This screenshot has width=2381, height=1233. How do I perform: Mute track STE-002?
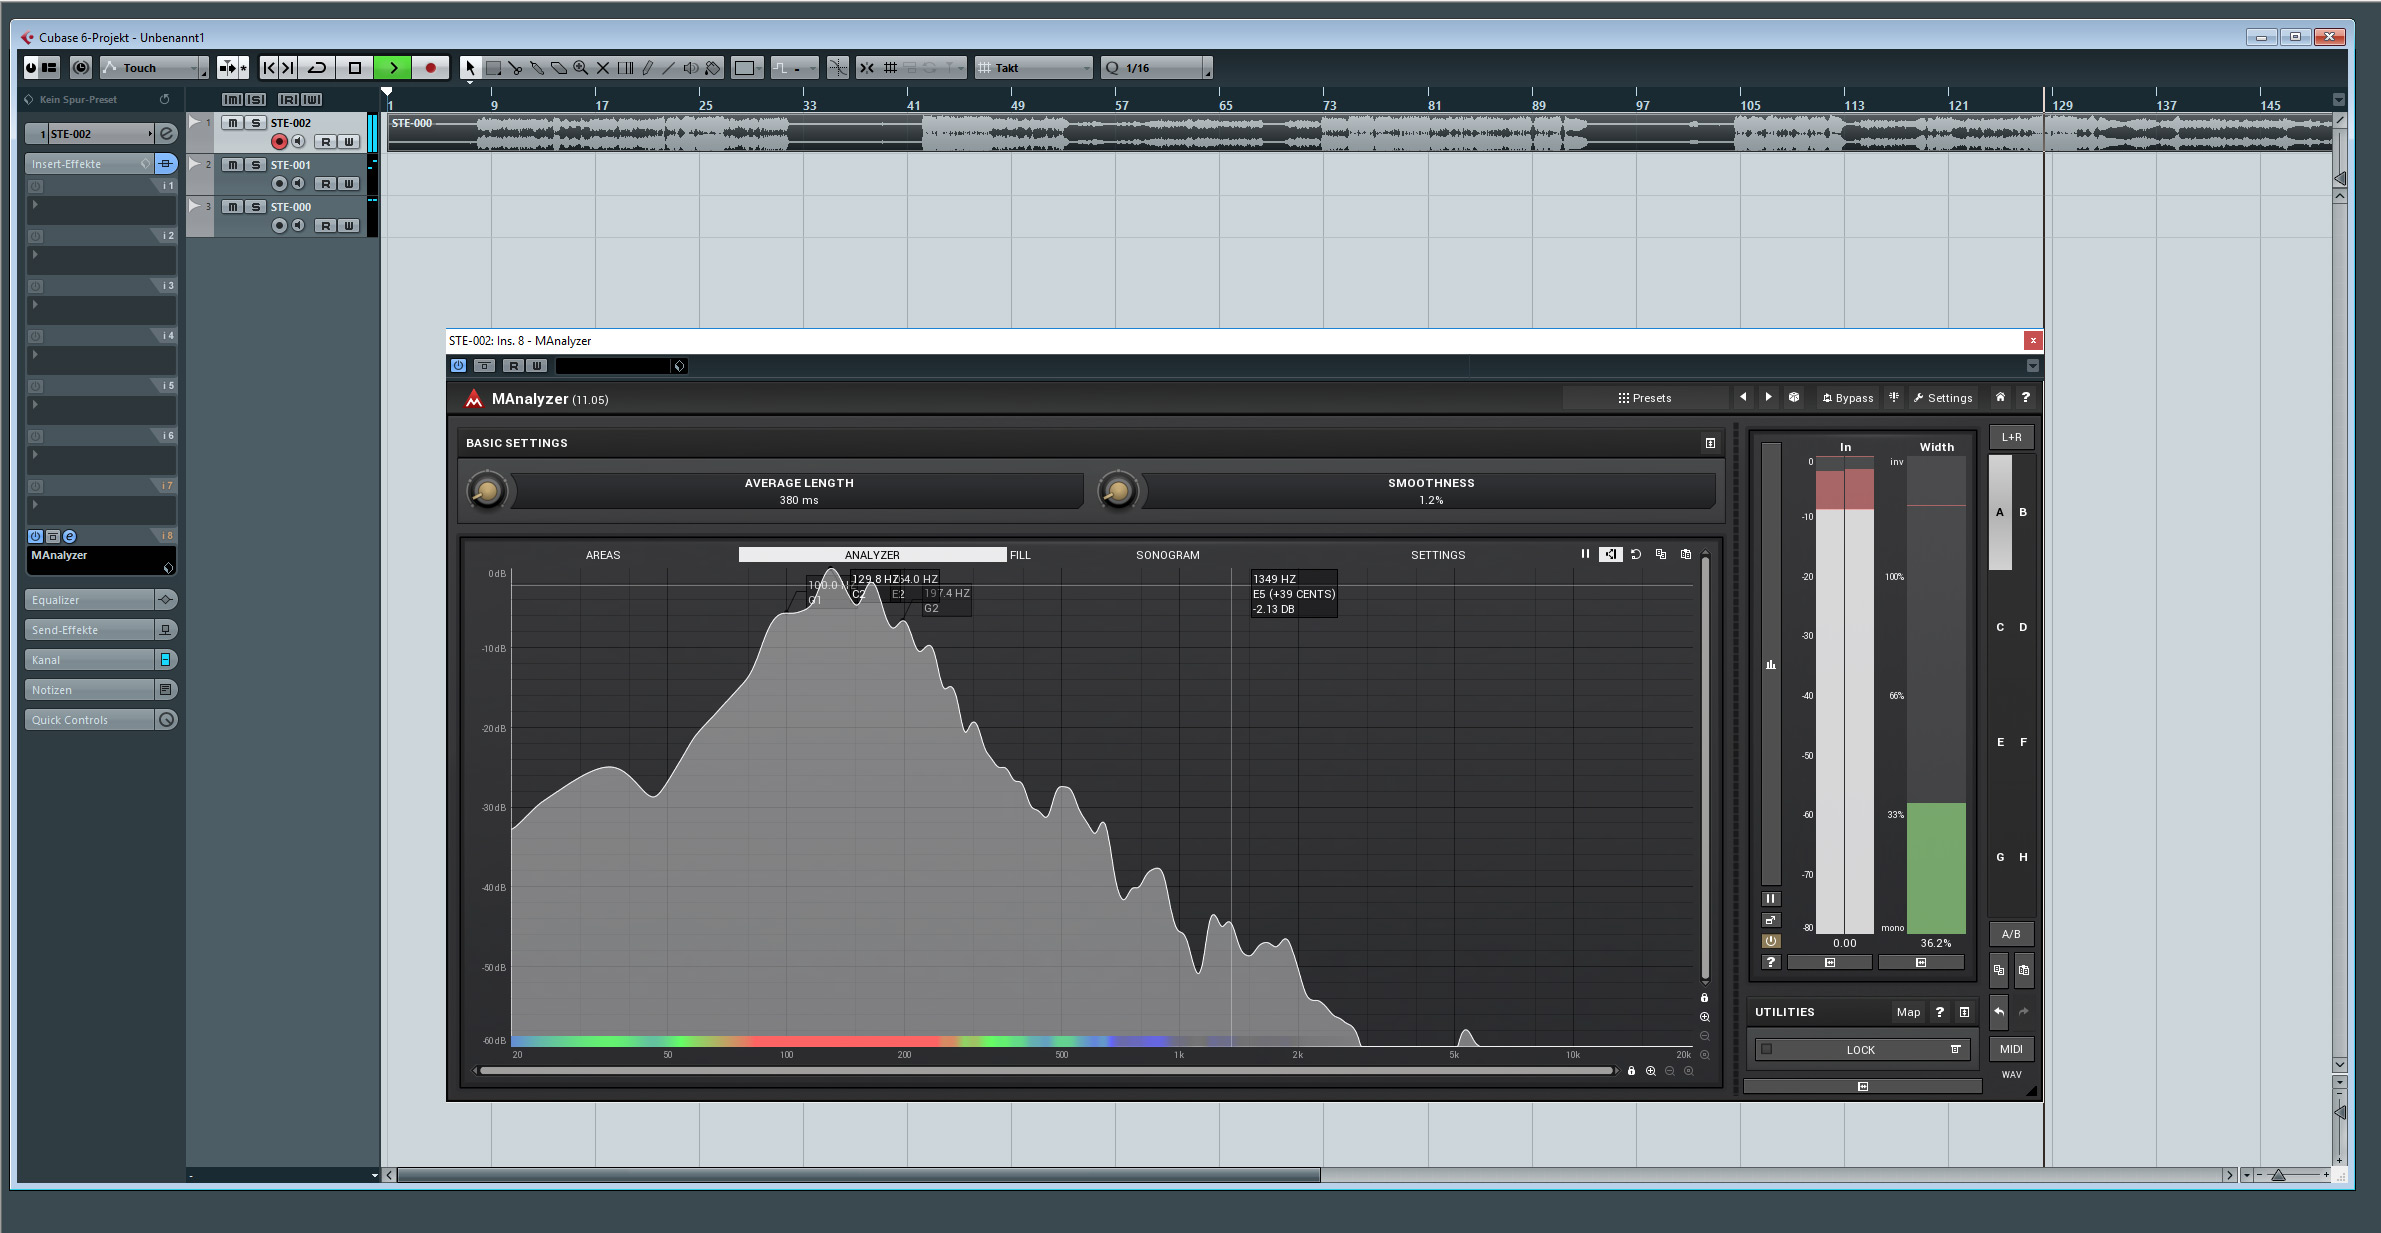232,123
